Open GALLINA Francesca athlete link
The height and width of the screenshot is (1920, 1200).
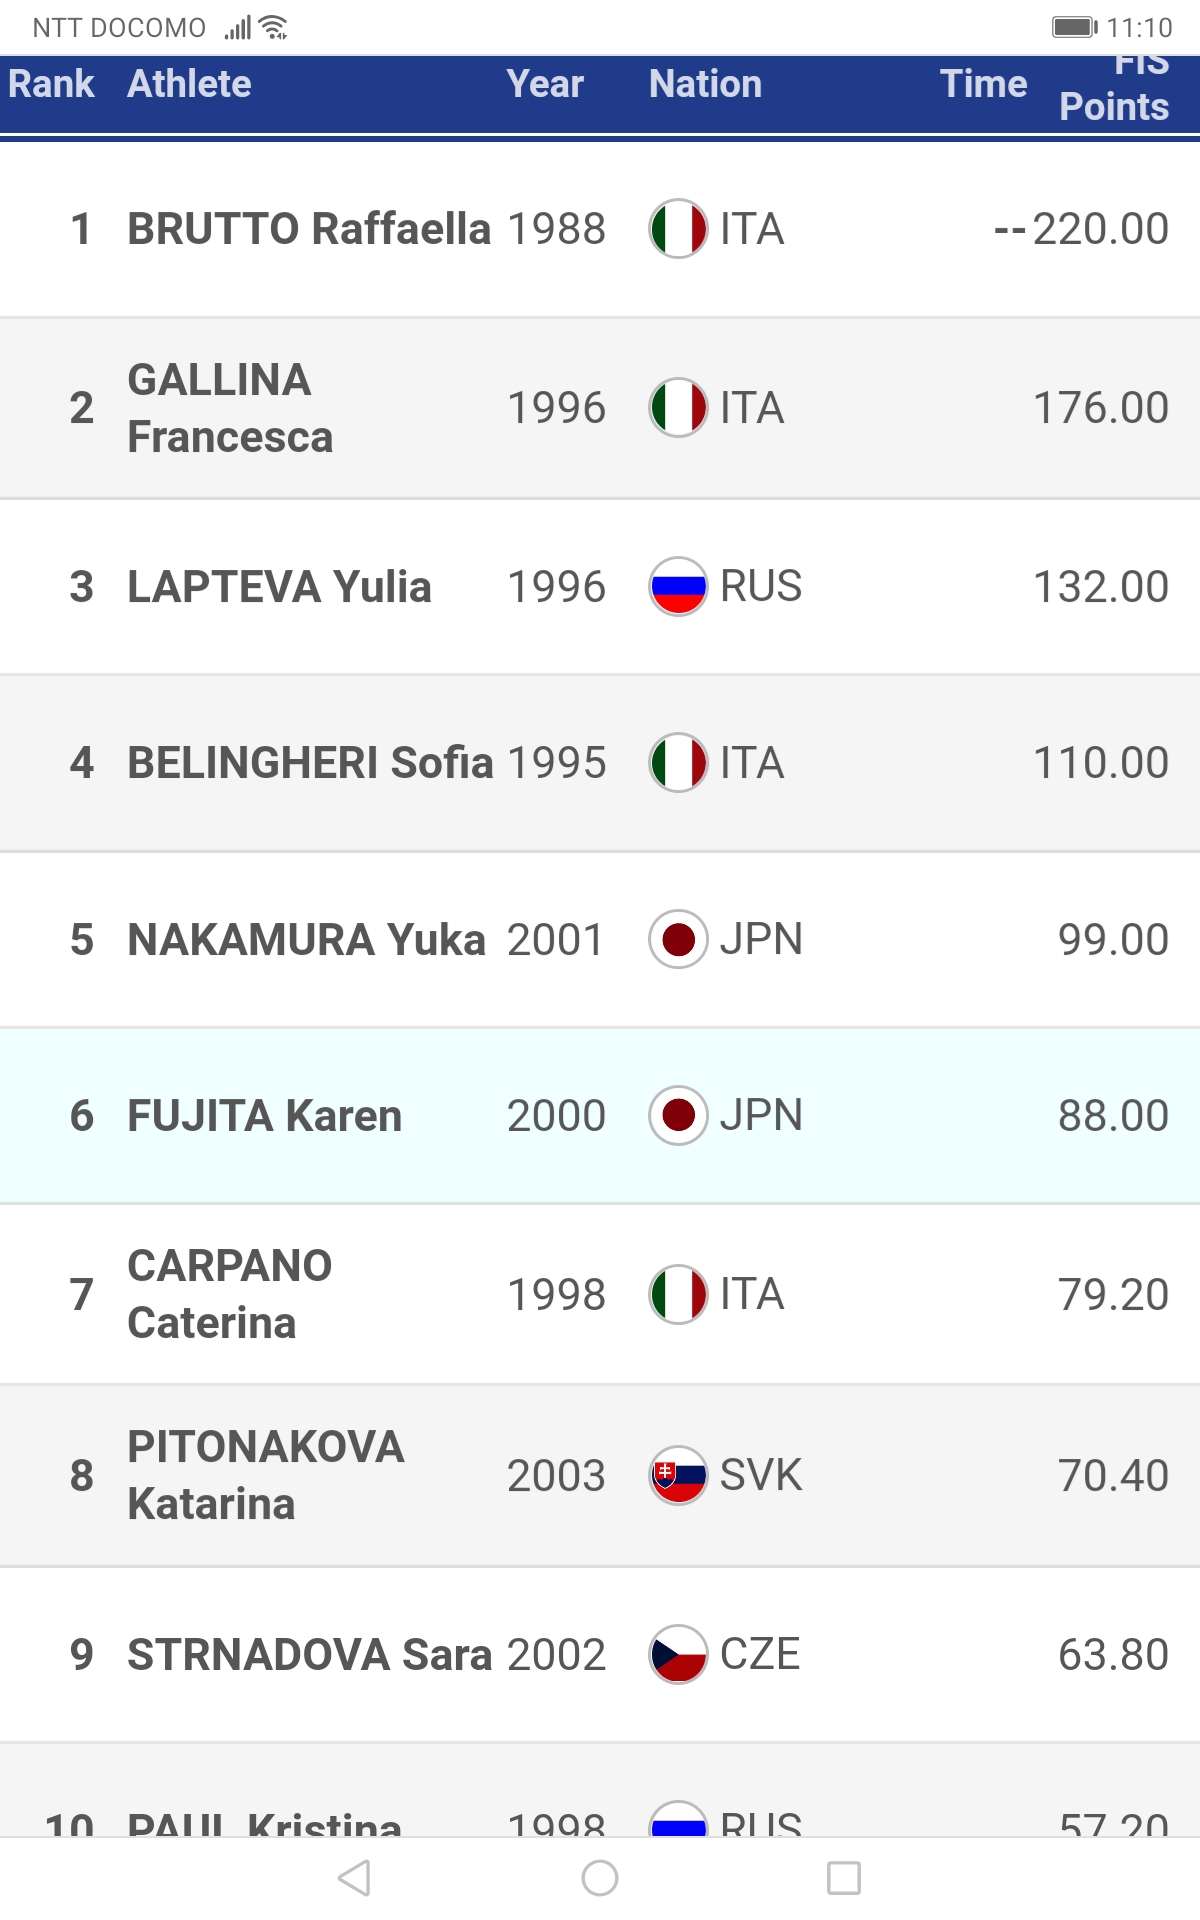click(x=230, y=408)
